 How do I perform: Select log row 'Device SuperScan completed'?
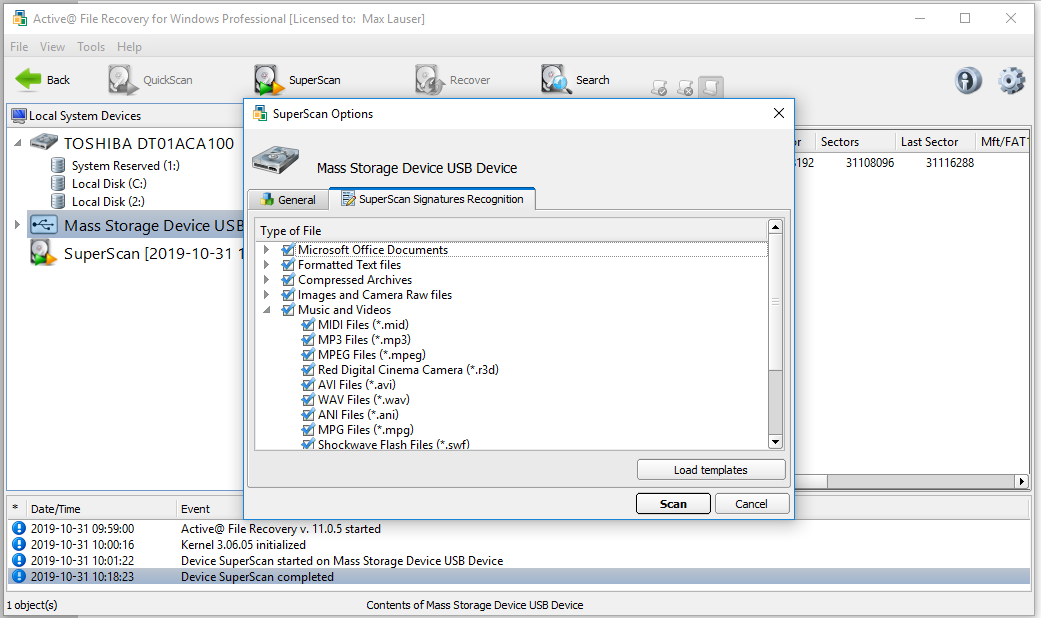pos(519,576)
